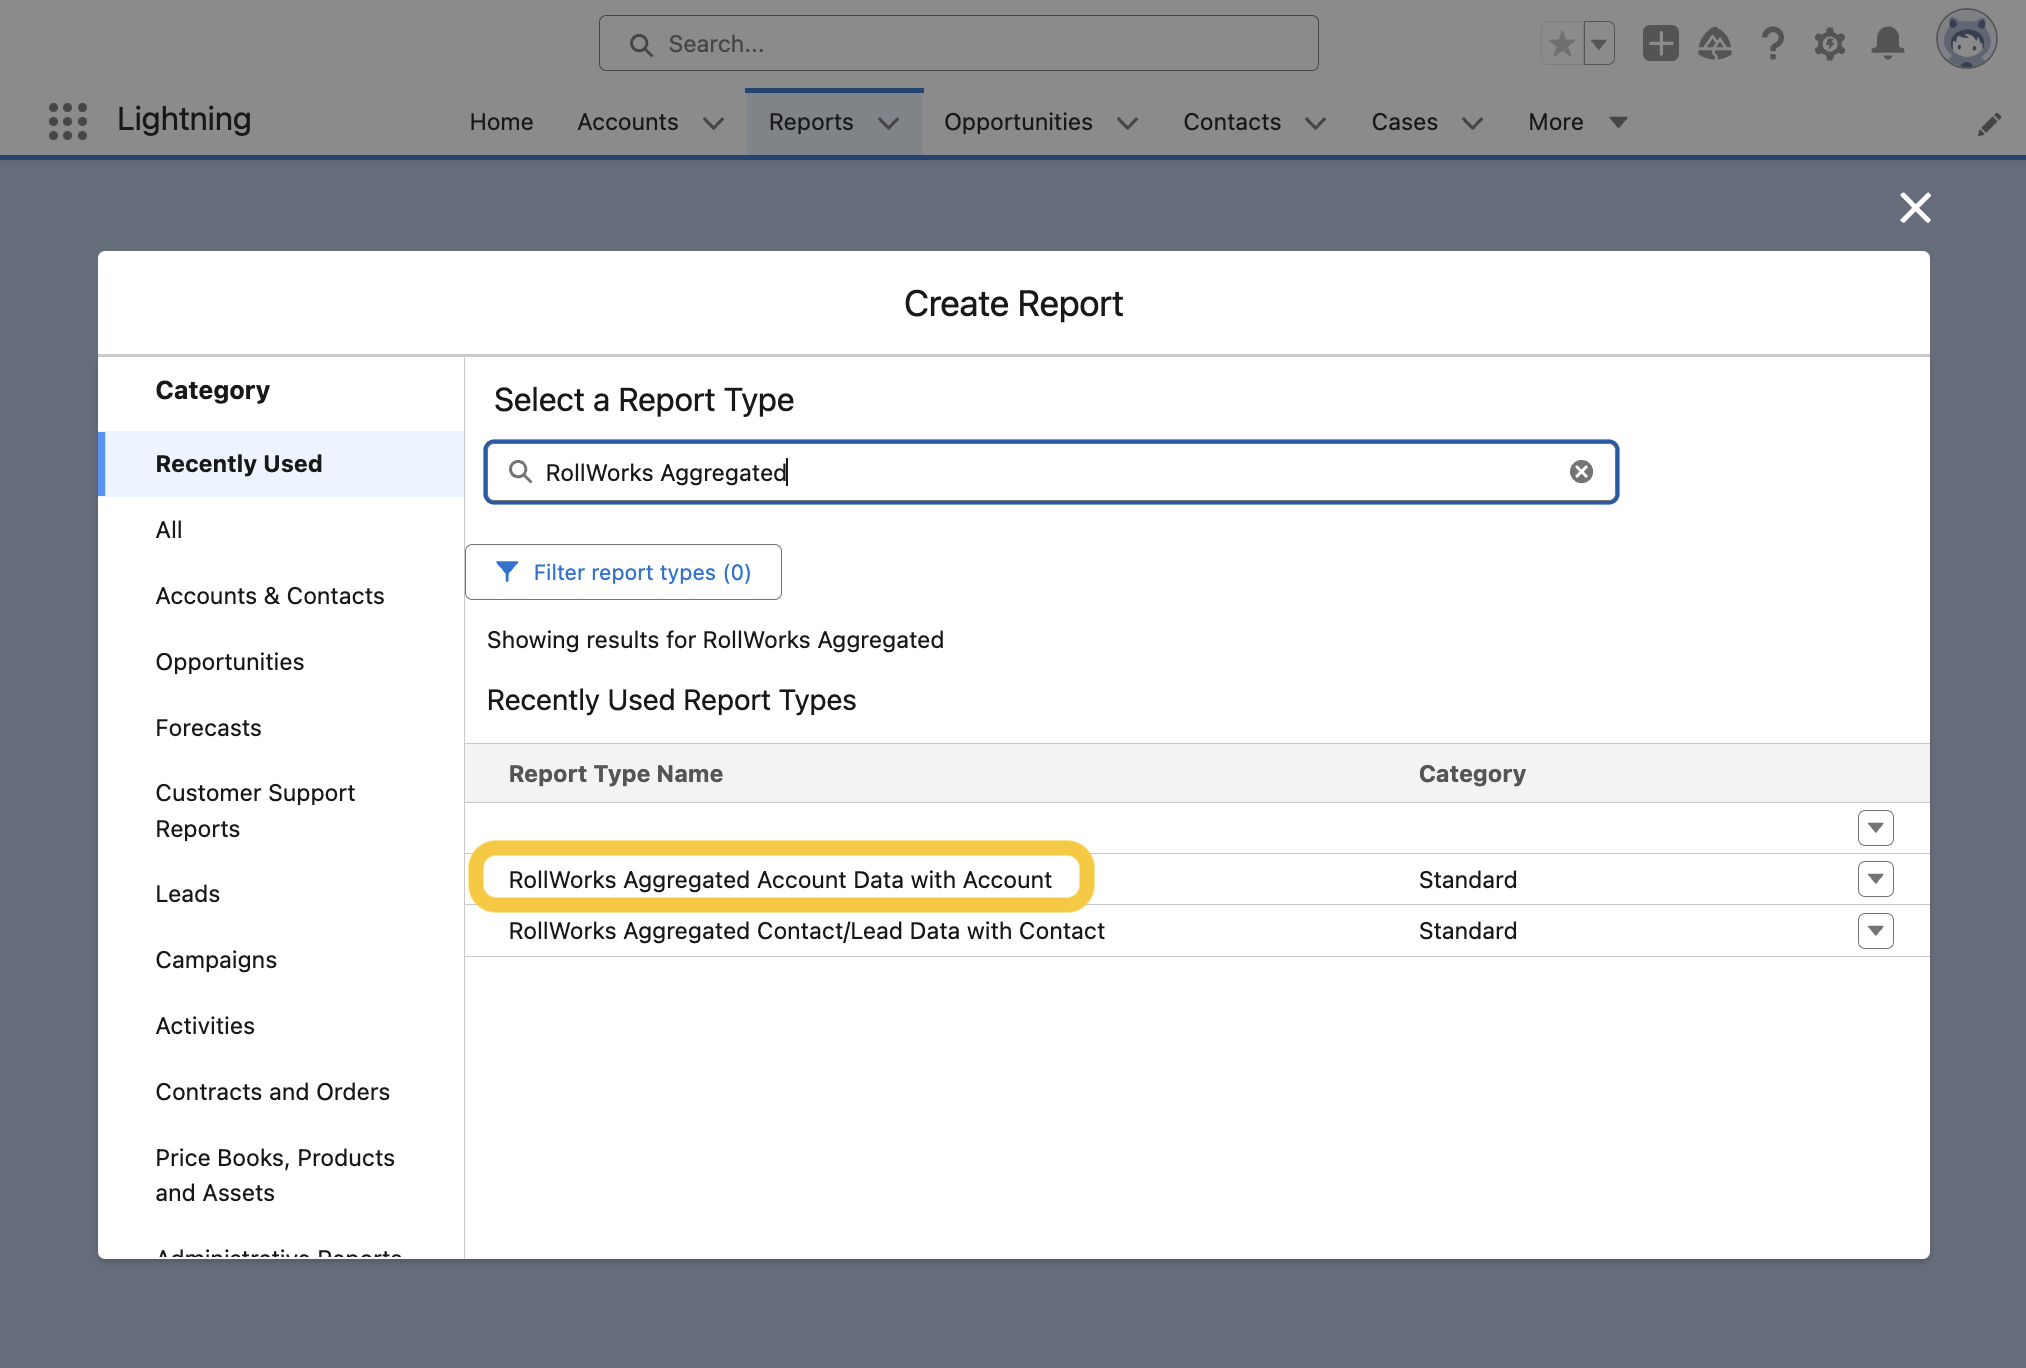Select RollWorks Aggregated Account Data with Account
Screen dimensions: 2026x1368
pos(780,880)
